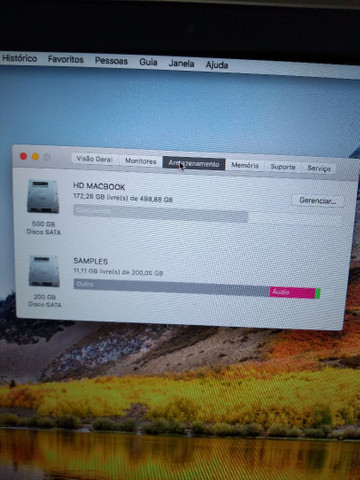Switch to the Monitores tab
Viewport: 360px width, 480px height.
(x=141, y=161)
